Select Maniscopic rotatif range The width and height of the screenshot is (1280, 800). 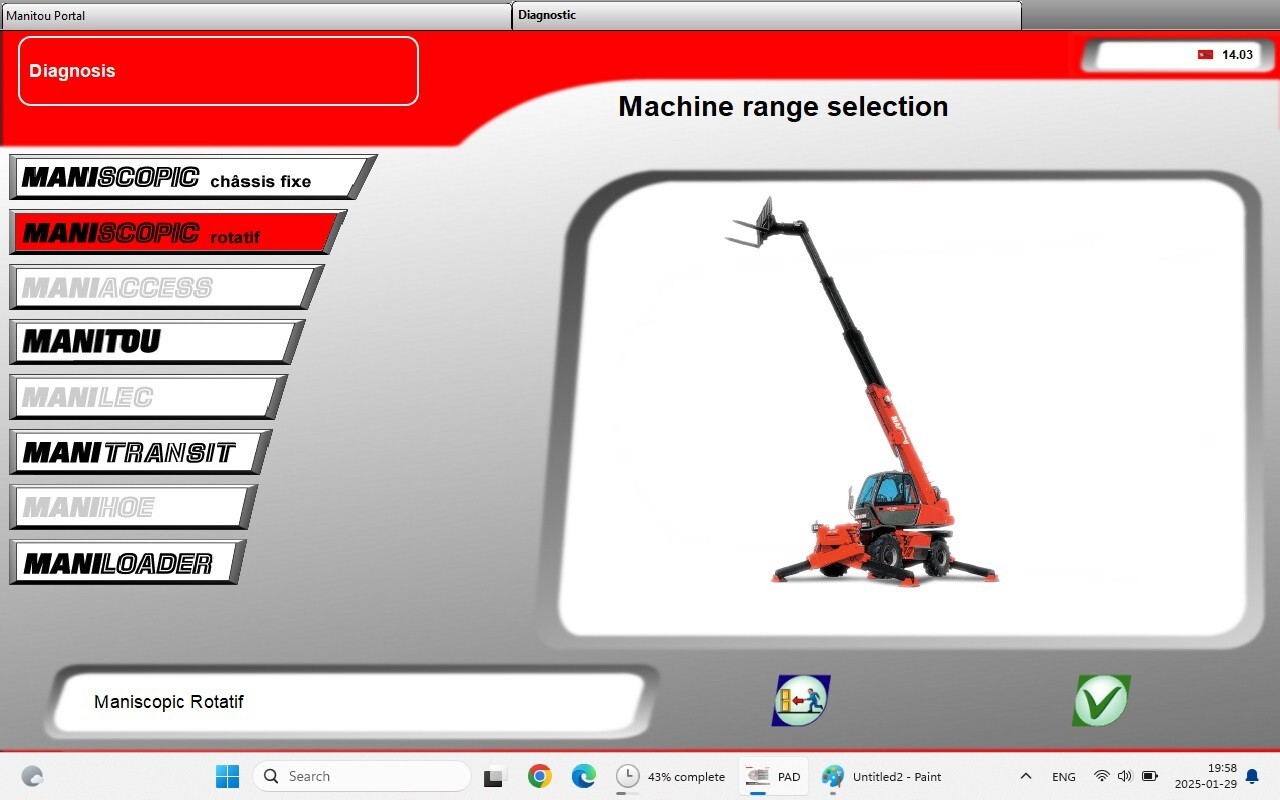point(178,232)
